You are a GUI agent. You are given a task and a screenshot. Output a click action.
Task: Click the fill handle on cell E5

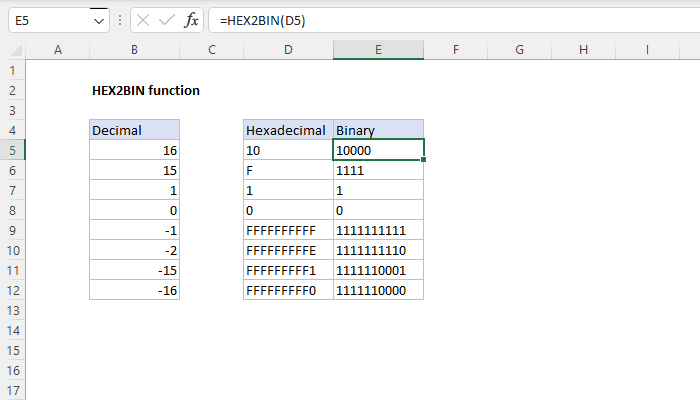[x=423, y=159]
